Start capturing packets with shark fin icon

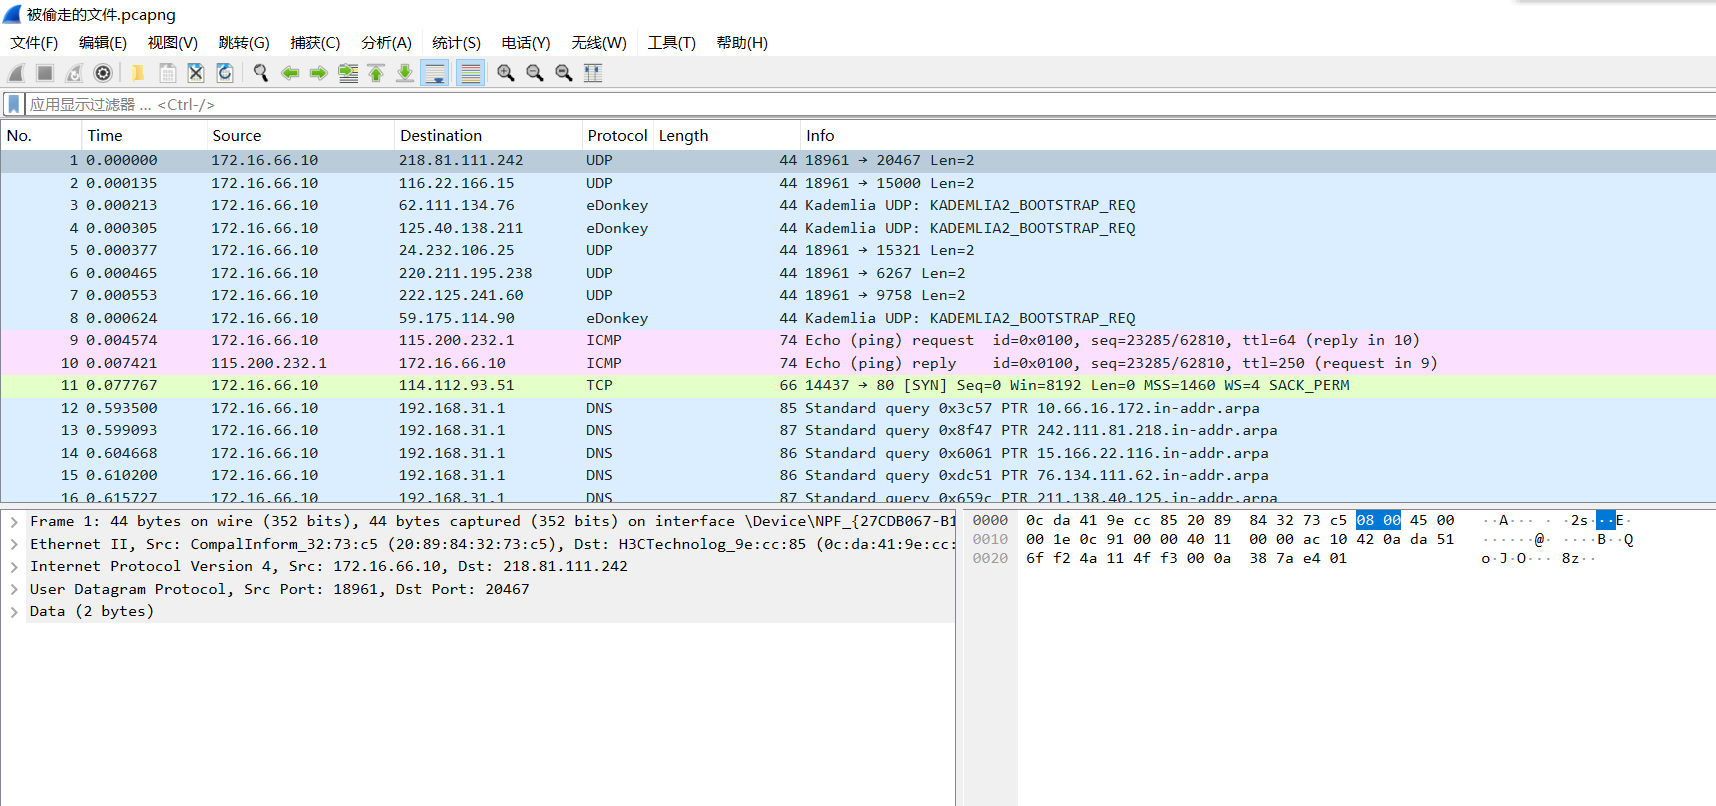[16, 73]
